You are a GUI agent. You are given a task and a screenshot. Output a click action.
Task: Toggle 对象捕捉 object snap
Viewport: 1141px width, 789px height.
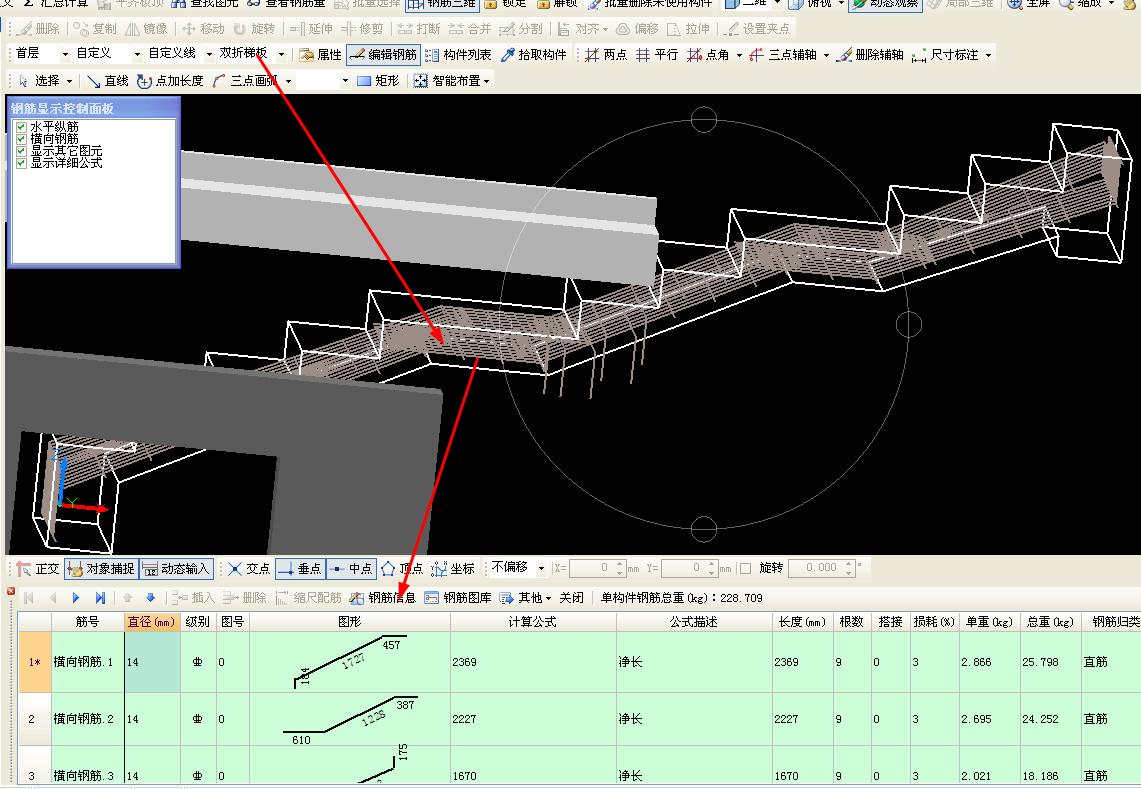click(x=101, y=568)
